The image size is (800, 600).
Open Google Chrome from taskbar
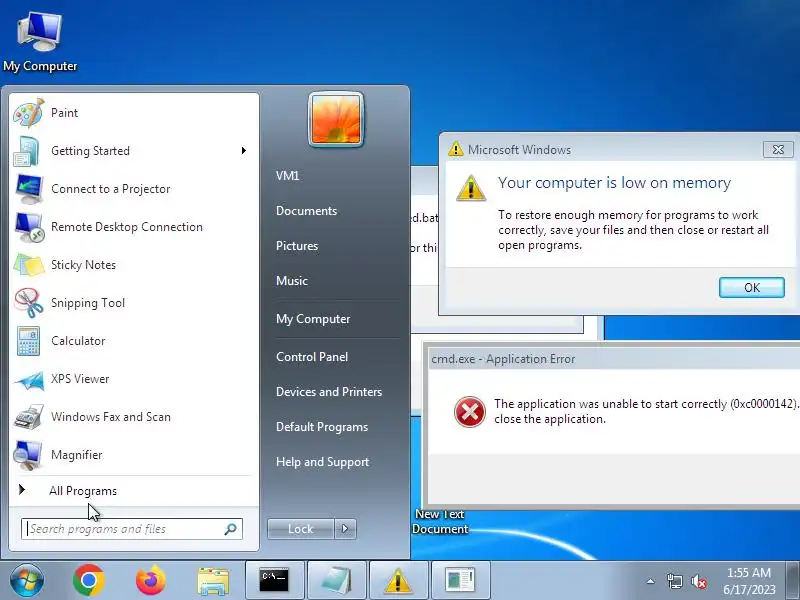89,580
